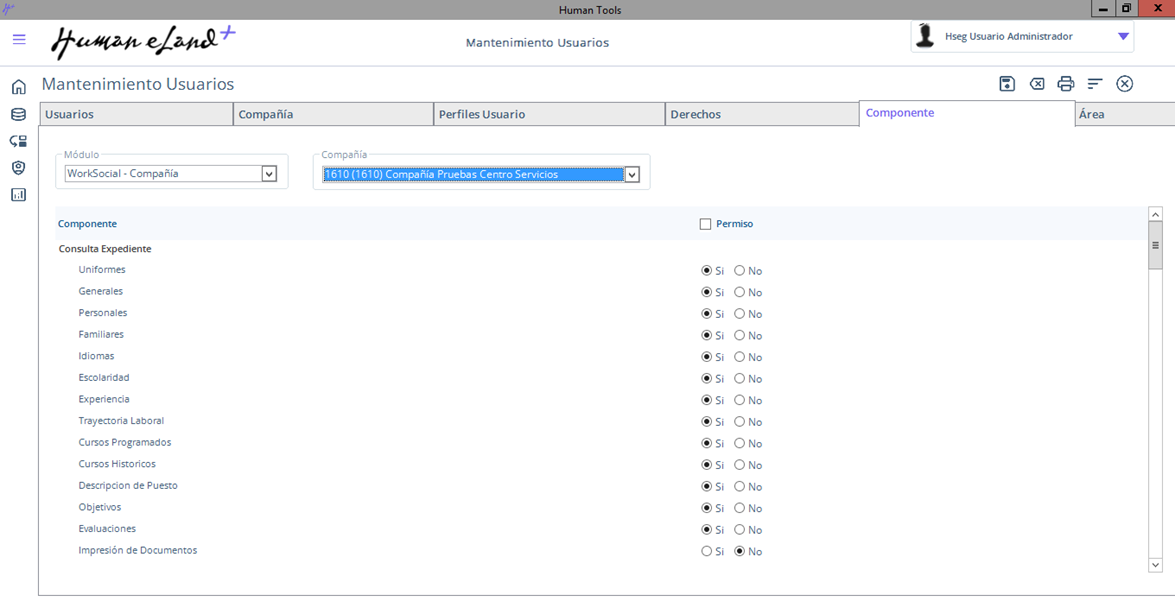The image size is (1175, 614).
Task: Expand the Hseg Usuario Administrador user menu
Action: pos(1123,37)
